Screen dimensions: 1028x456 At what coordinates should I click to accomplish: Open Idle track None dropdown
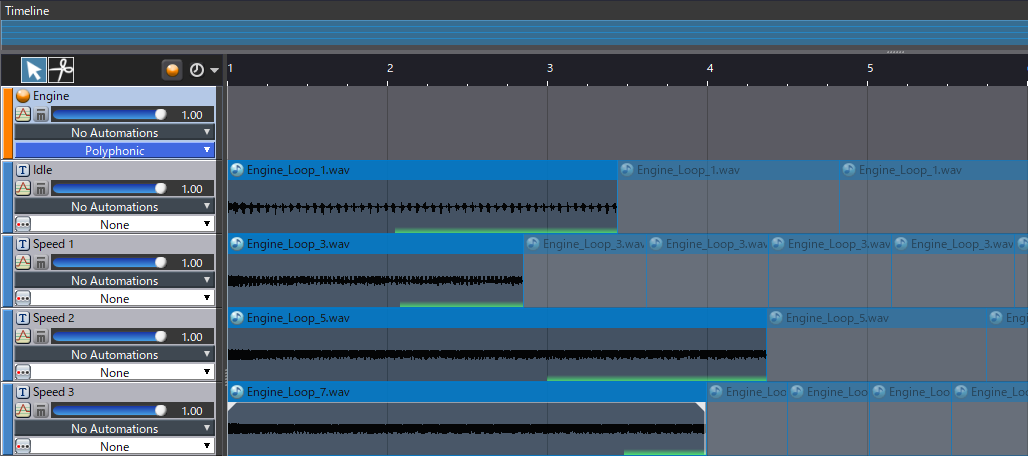point(123,224)
